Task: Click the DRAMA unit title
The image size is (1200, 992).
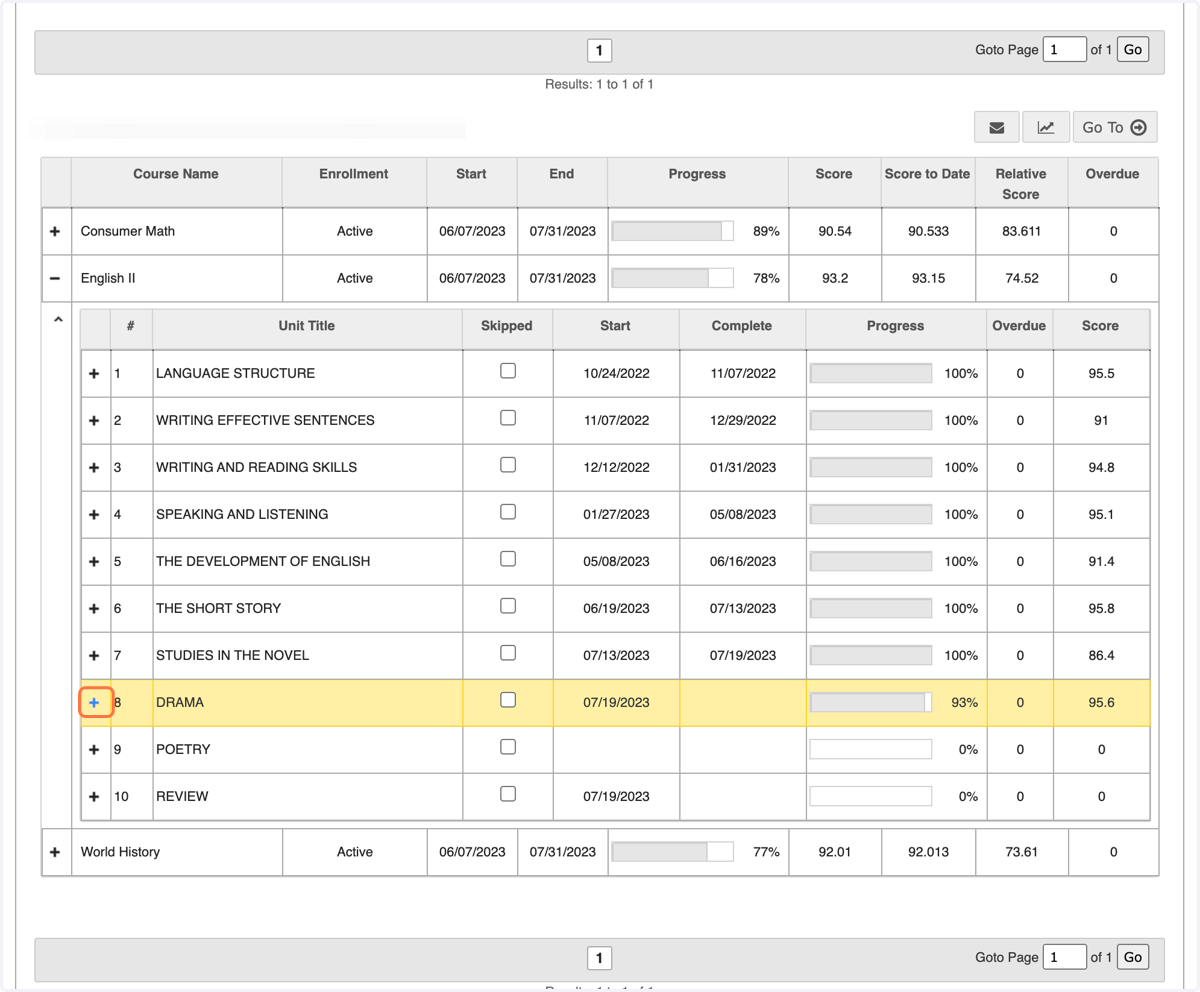Action: tap(180, 702)
